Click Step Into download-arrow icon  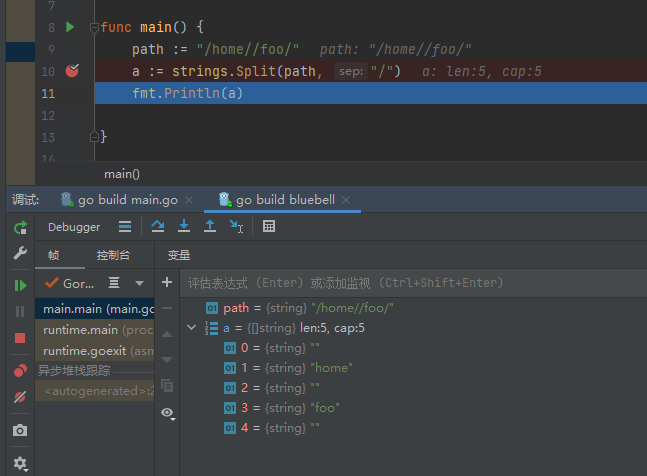coord(184,227)
